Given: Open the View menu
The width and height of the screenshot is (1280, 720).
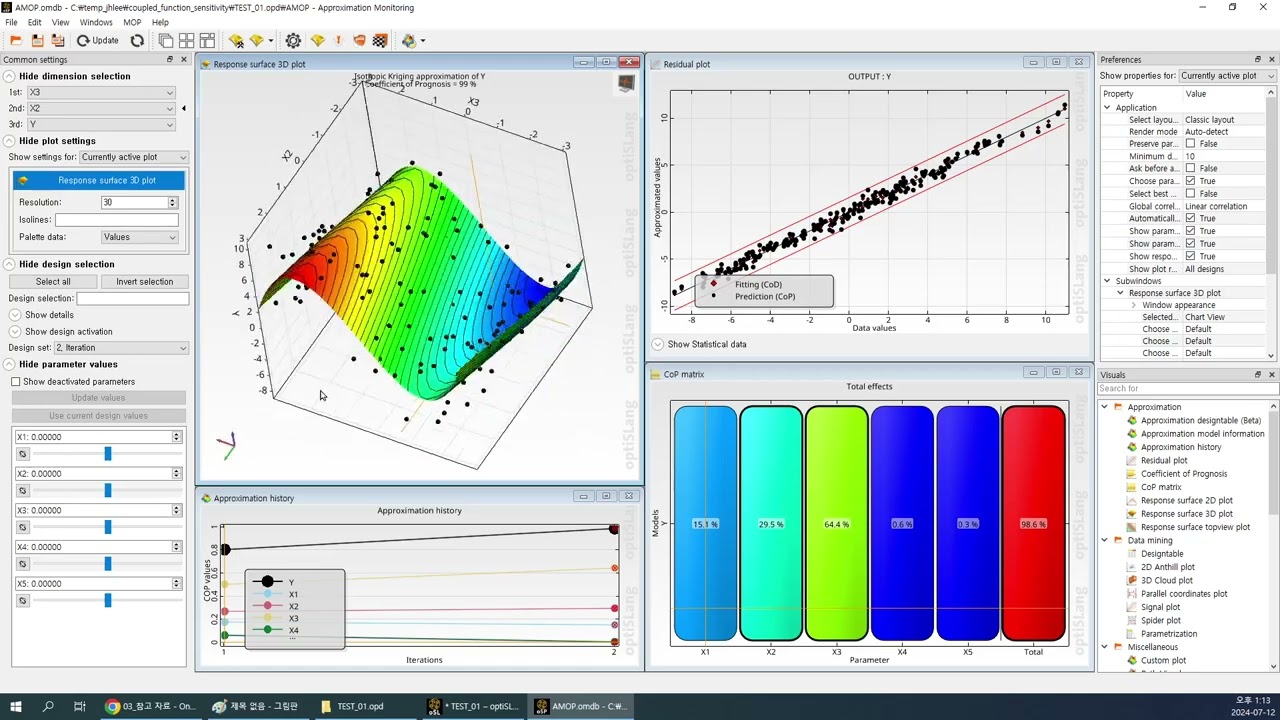Looking at the screenshot, I should click(x=60, y=22).
